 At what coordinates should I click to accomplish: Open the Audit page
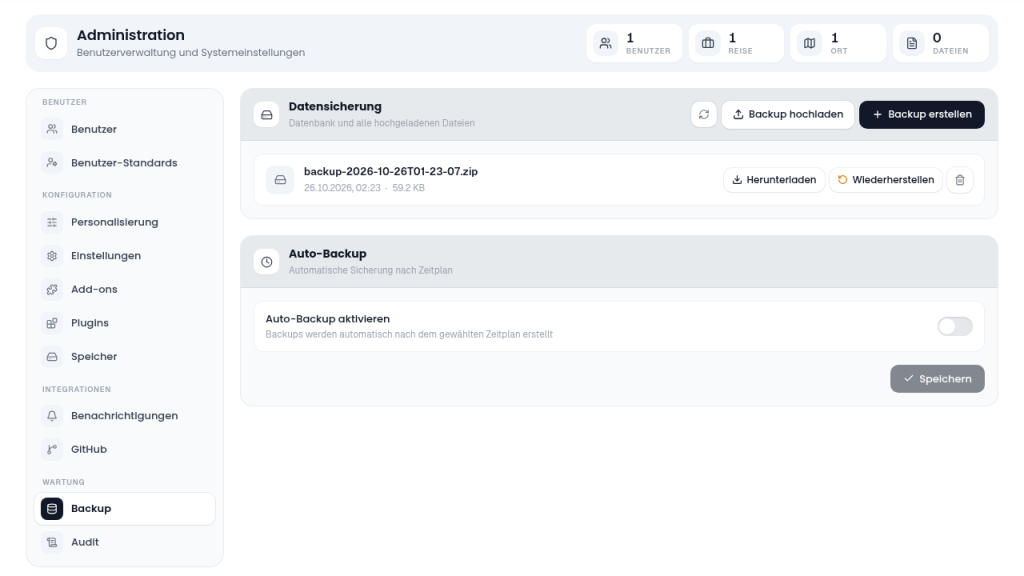125,542
